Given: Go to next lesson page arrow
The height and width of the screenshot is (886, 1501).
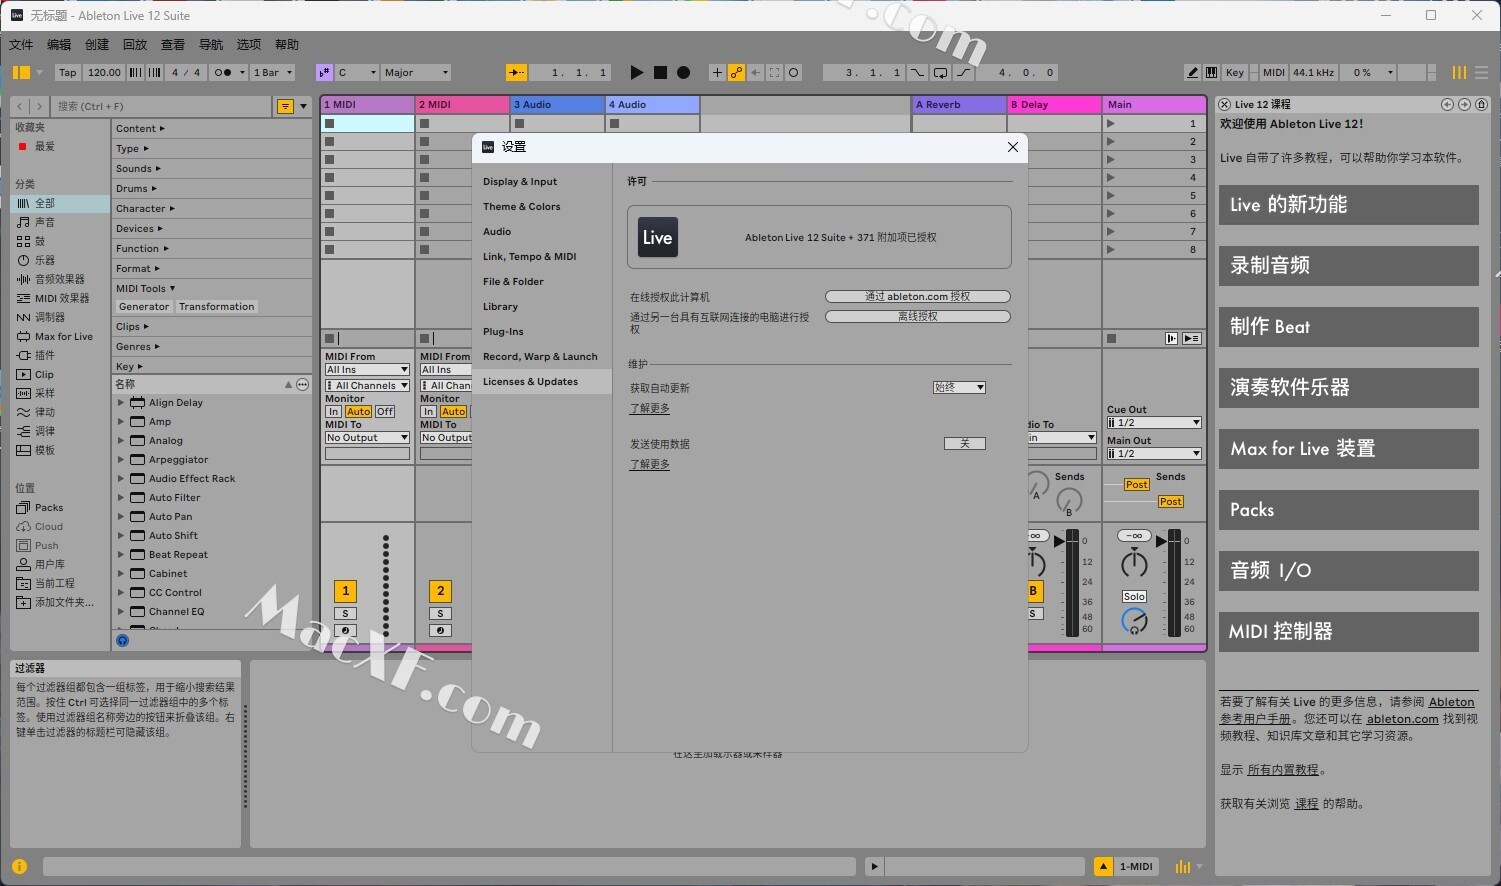Looking at the screenshot, I should click(x=1464, y=104).
